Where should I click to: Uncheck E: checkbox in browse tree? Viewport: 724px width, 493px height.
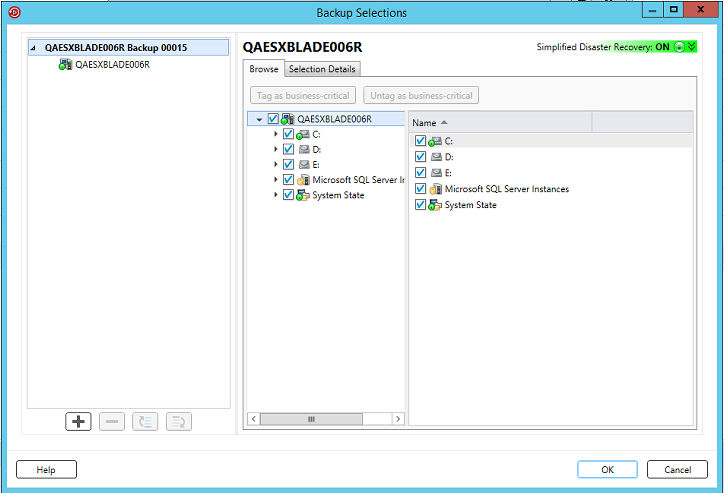[x=288, y=165]
